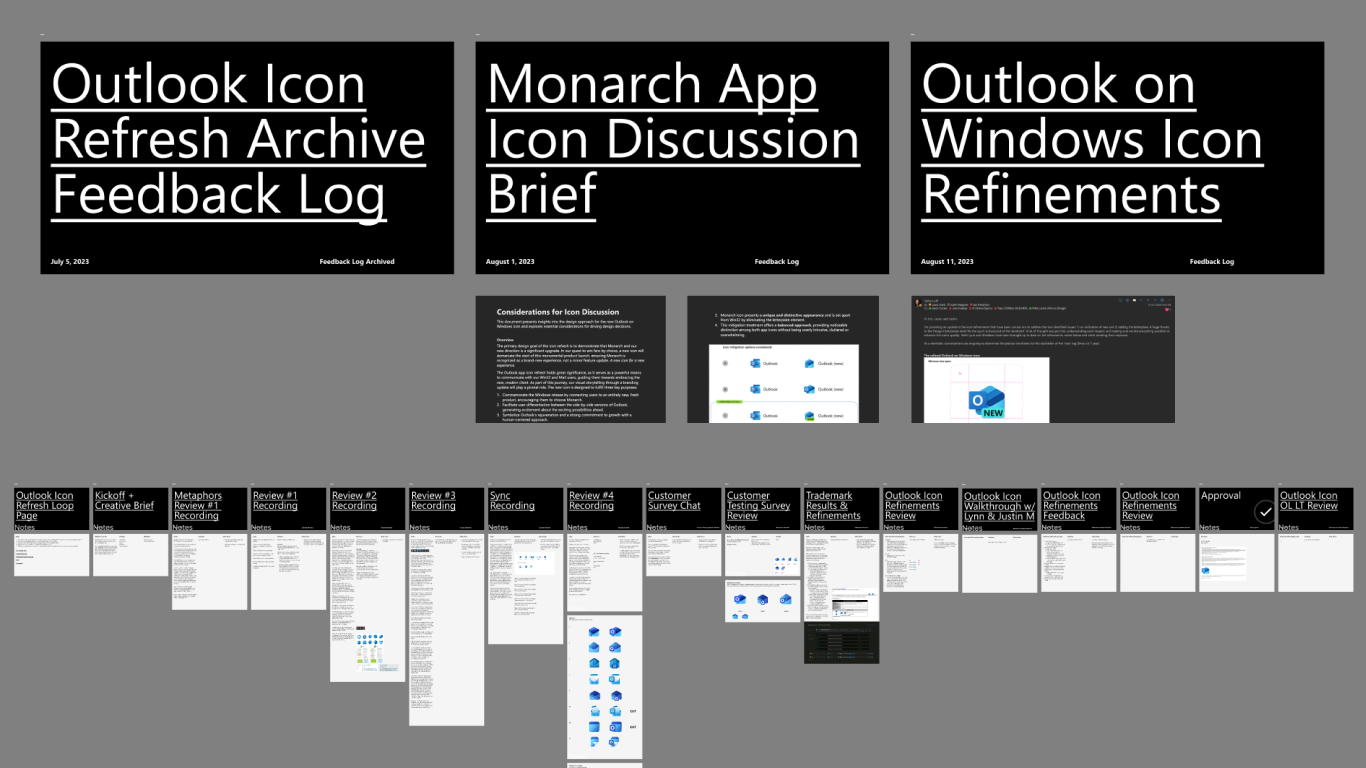Click Feedback Log label on Monarch brief card

pyautogui.click(x=777, y=262)
